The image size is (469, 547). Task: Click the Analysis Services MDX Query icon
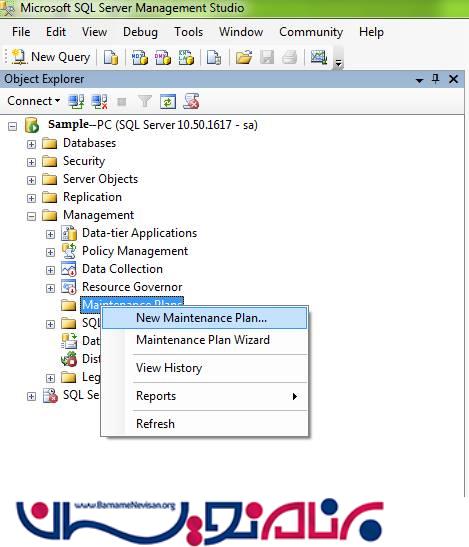coord(140,57)
